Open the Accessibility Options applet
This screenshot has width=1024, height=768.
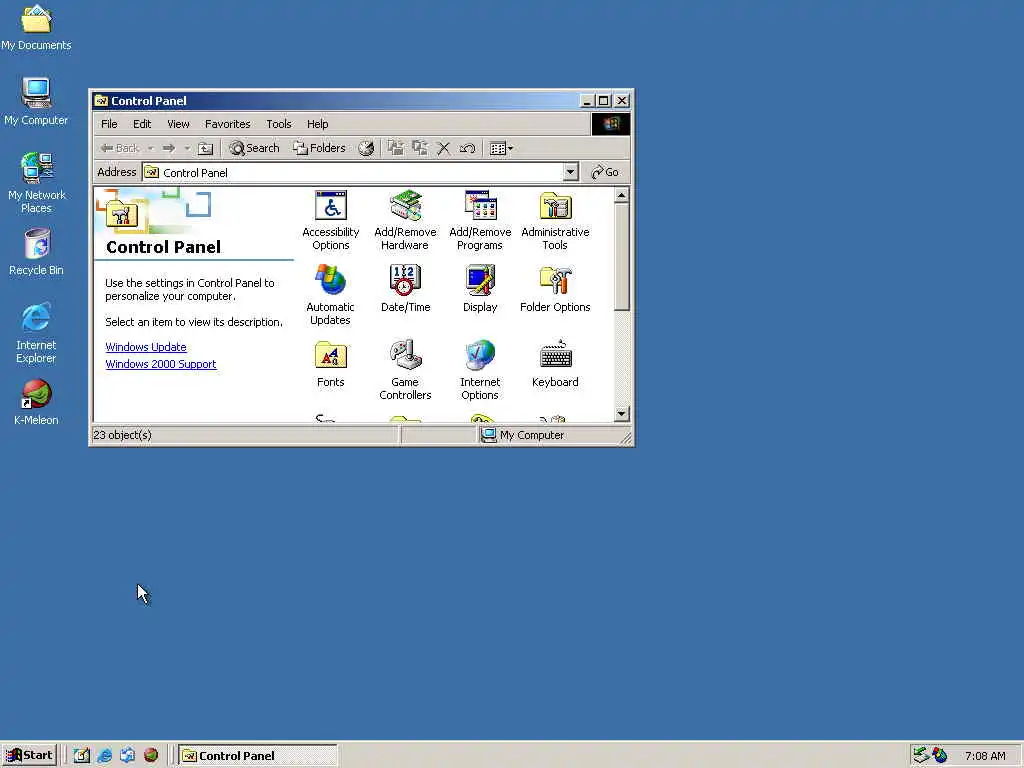click(330, 220)
